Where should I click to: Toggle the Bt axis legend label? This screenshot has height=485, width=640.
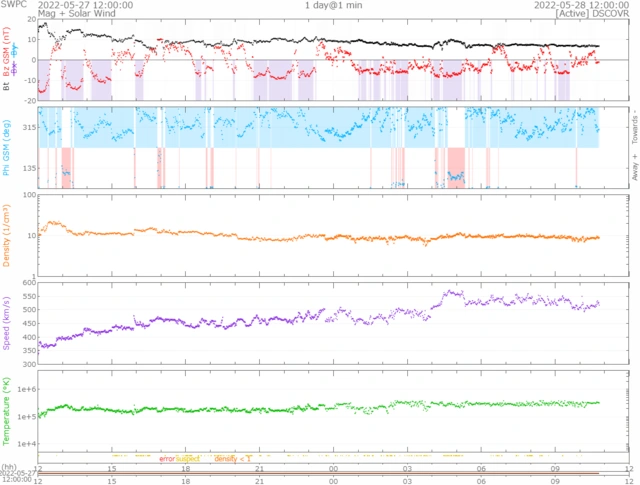[x=7, y=88]
